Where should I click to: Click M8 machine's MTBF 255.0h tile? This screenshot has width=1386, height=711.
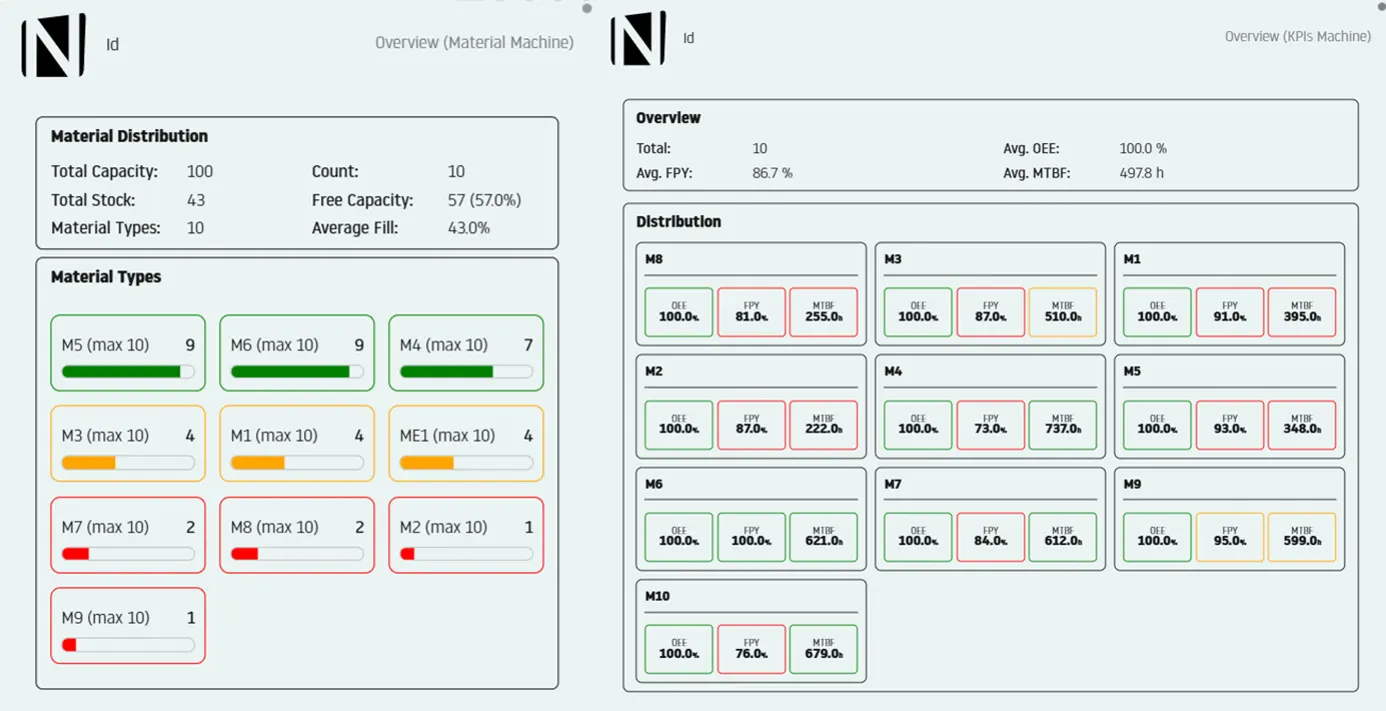(x=823, y=312)
